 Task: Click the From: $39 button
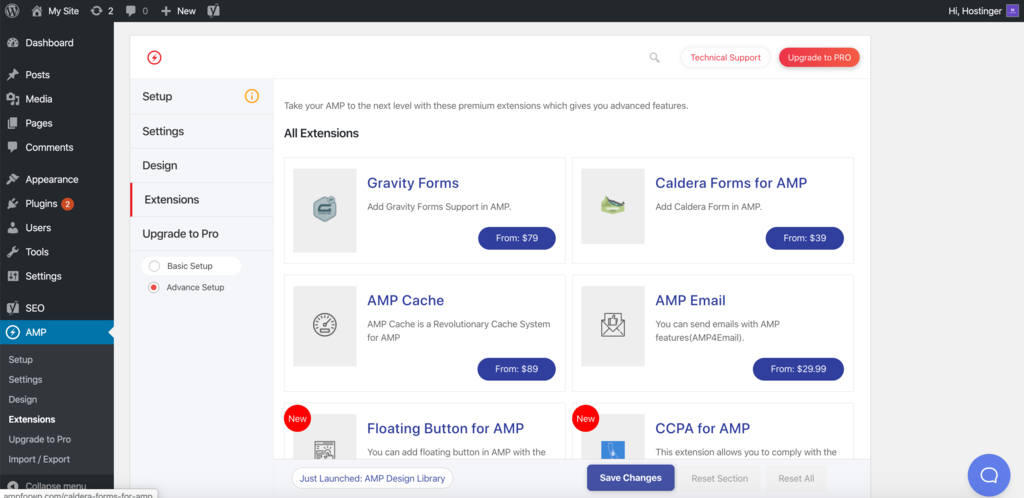click(x=805, y=238)
